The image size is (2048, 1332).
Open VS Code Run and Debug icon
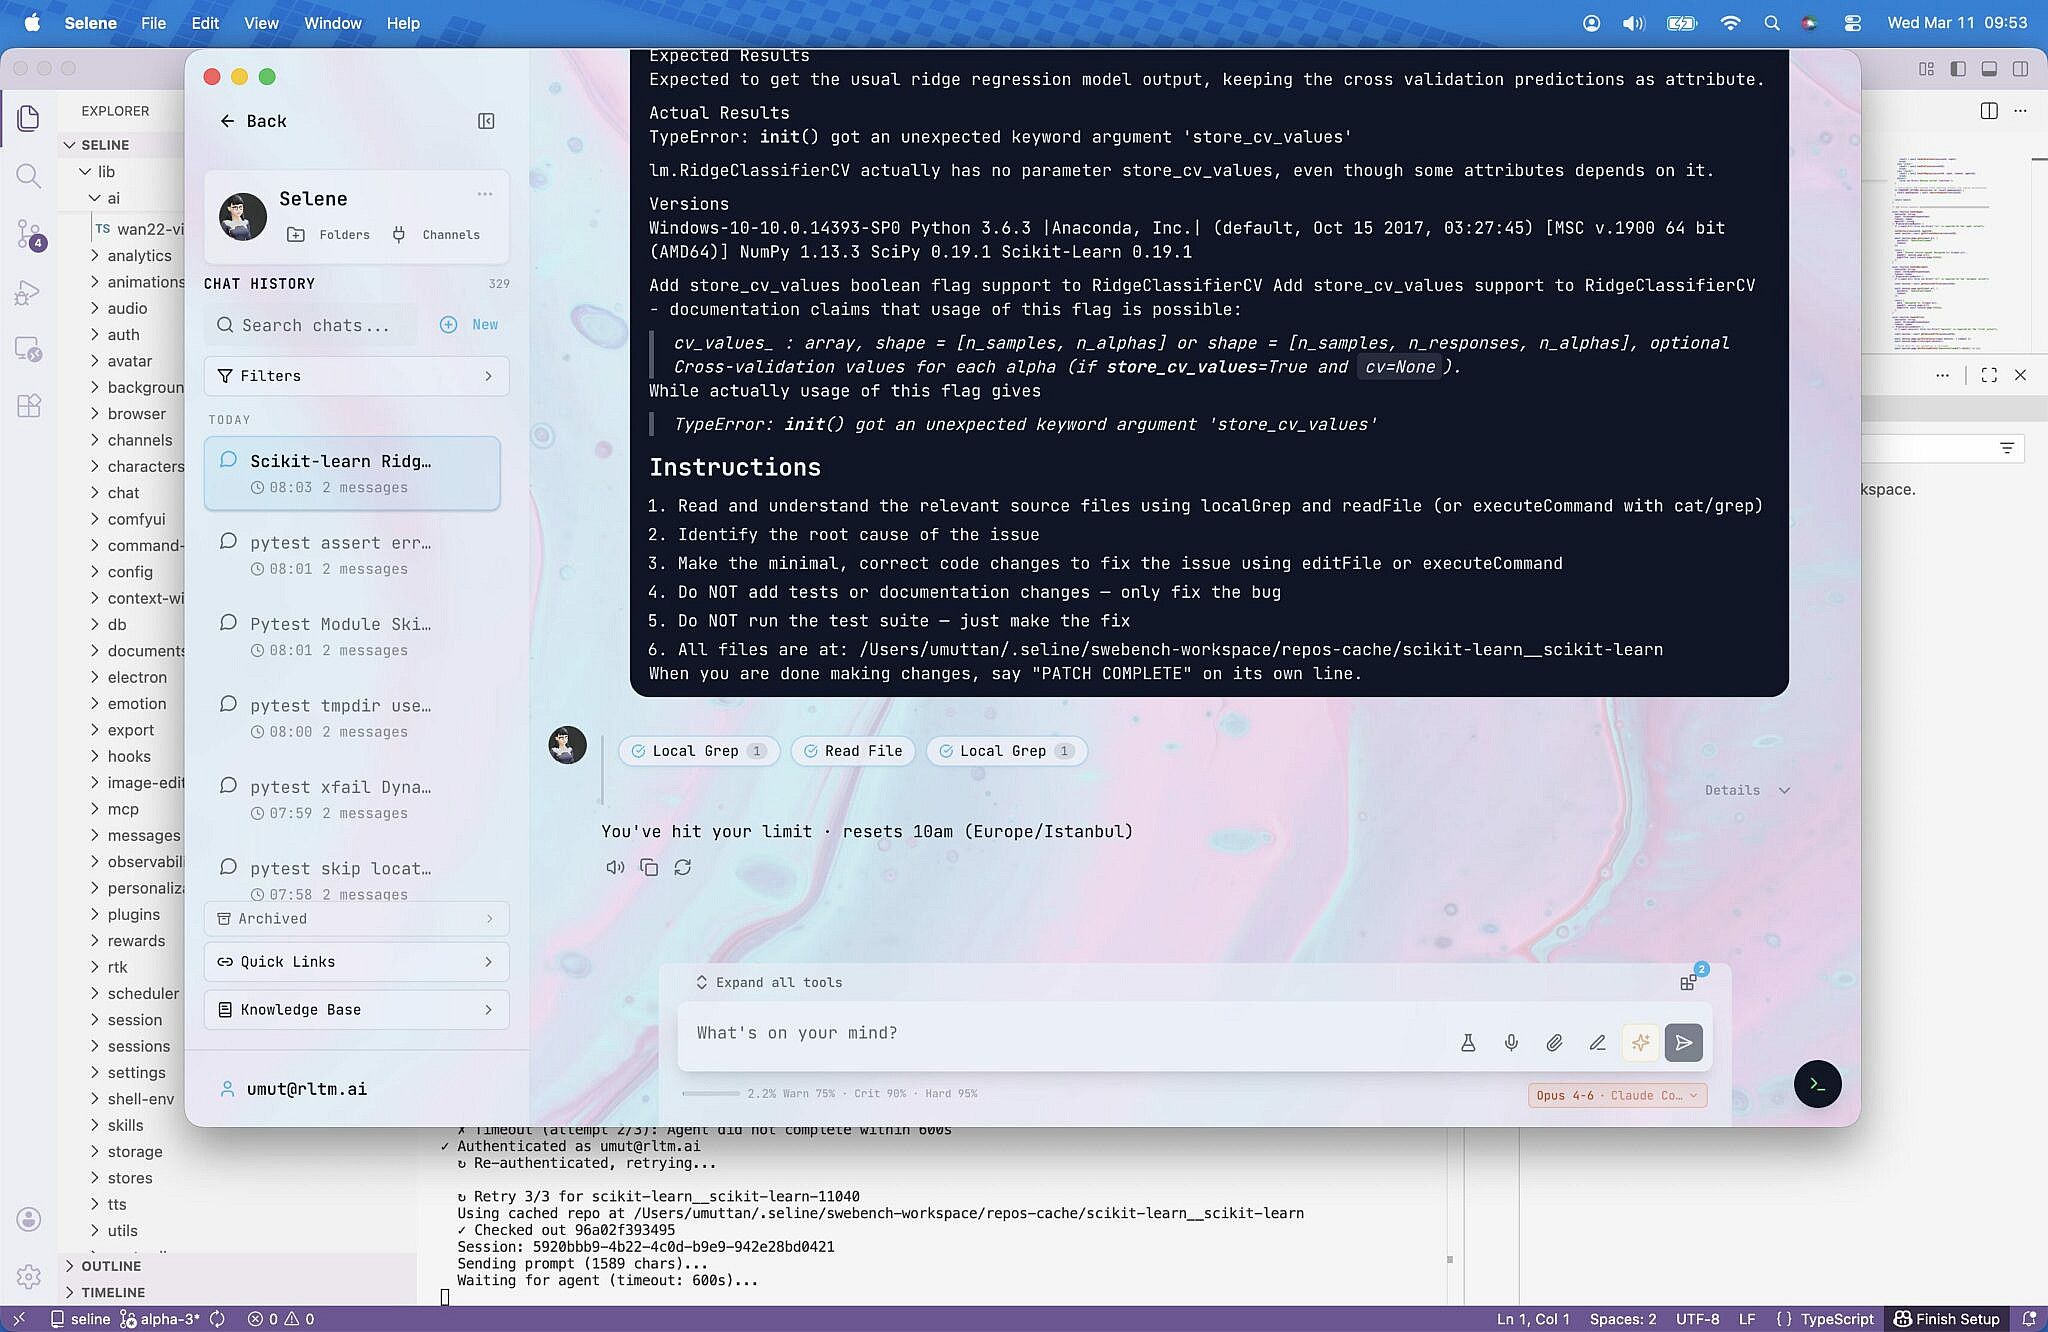28,292
